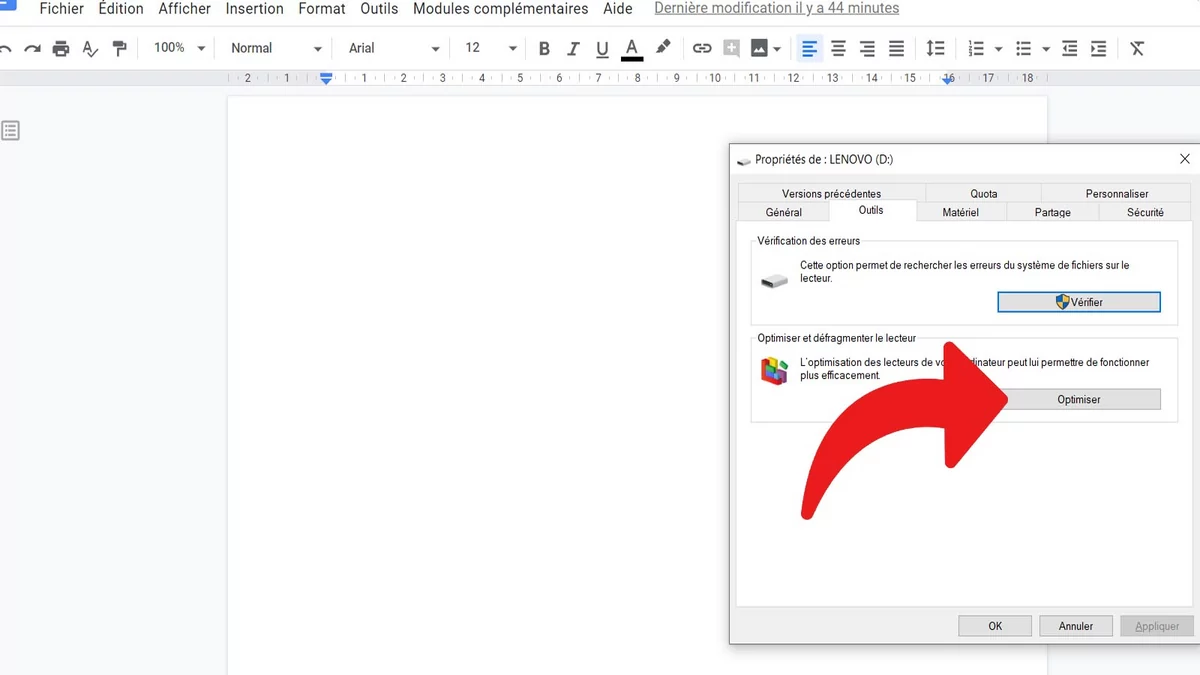
Task: Click the Optimiser button
Action: [x=1079, y=398]
